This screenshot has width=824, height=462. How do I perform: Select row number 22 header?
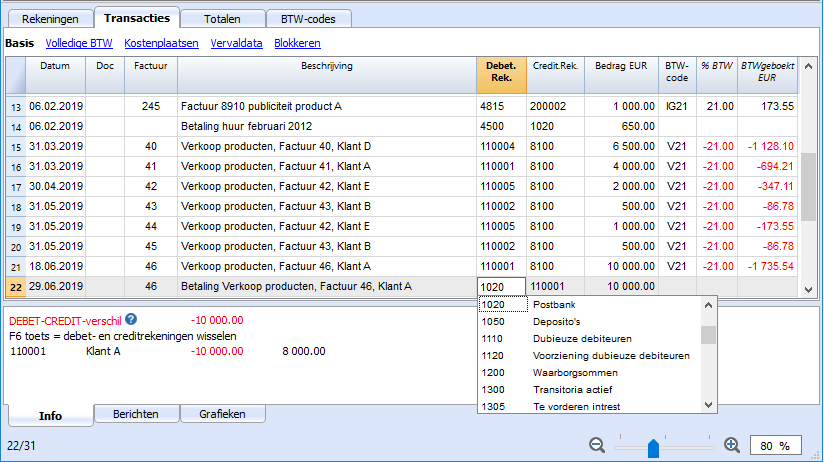click(16, 287)
